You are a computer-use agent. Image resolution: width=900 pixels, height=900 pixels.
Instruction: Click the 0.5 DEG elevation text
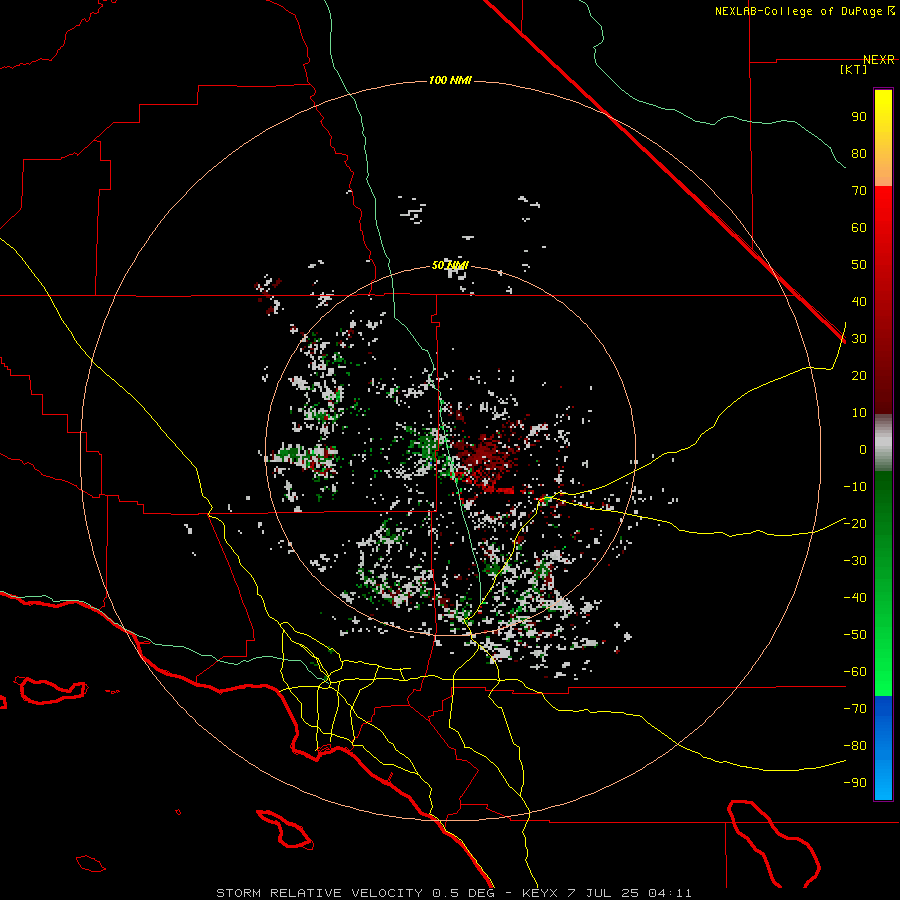pyautogui.click(x=464, y=893)
